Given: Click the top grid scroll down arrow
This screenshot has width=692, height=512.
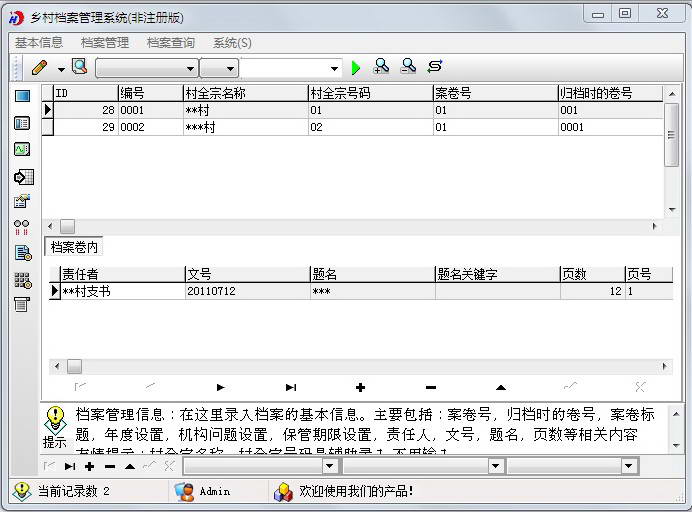Looking at the screenshot, I should point(672,209).
